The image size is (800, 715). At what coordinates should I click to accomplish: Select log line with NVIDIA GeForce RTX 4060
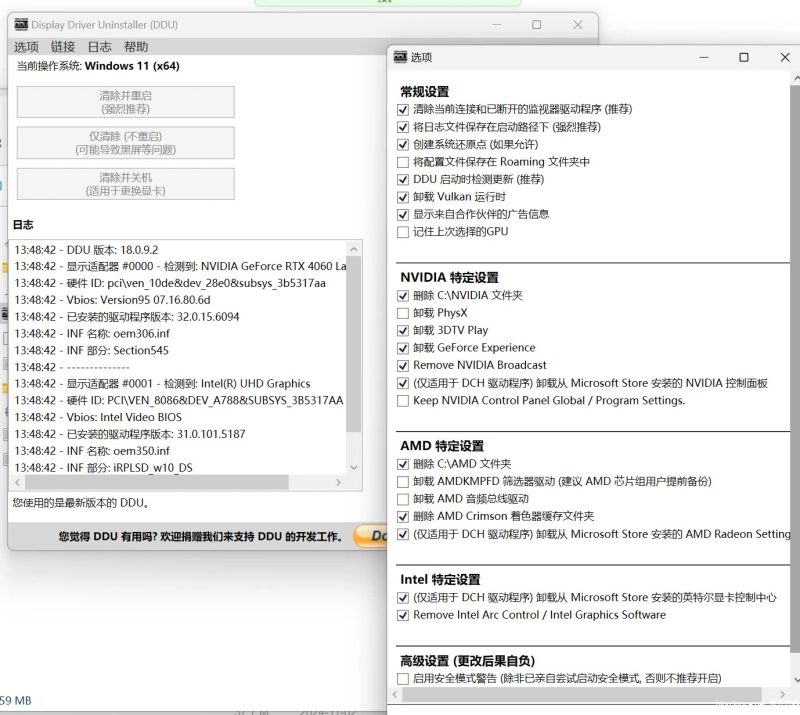click(178, 266)
